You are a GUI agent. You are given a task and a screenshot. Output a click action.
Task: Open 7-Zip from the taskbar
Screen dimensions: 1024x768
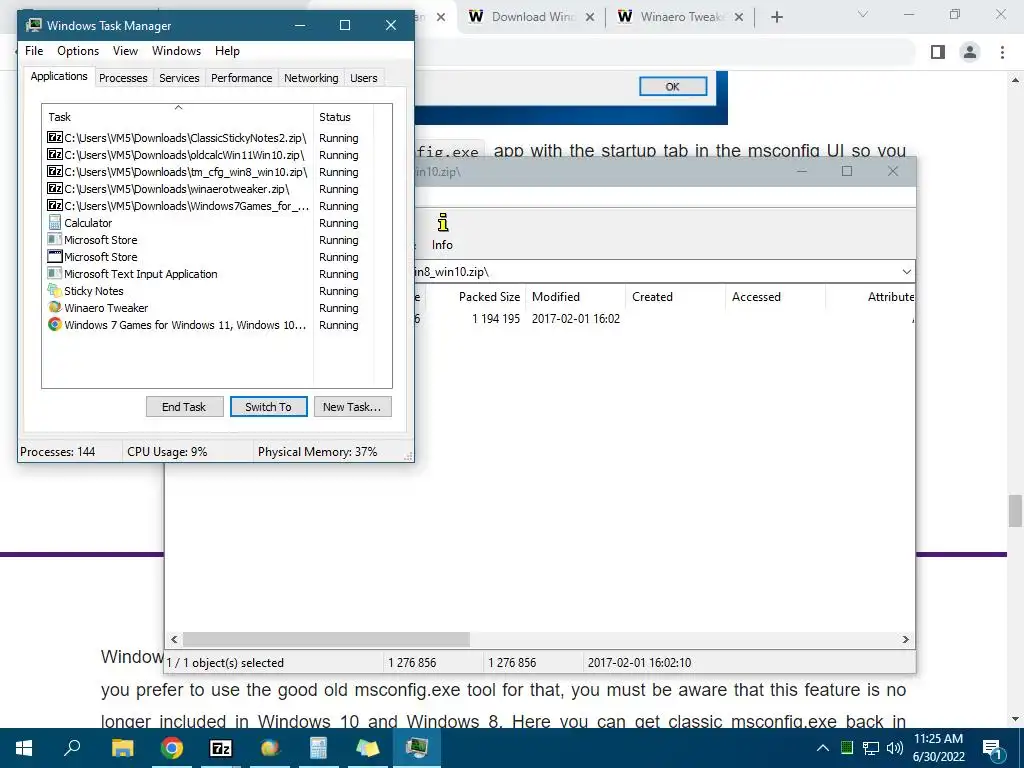[x=221, y=748]
